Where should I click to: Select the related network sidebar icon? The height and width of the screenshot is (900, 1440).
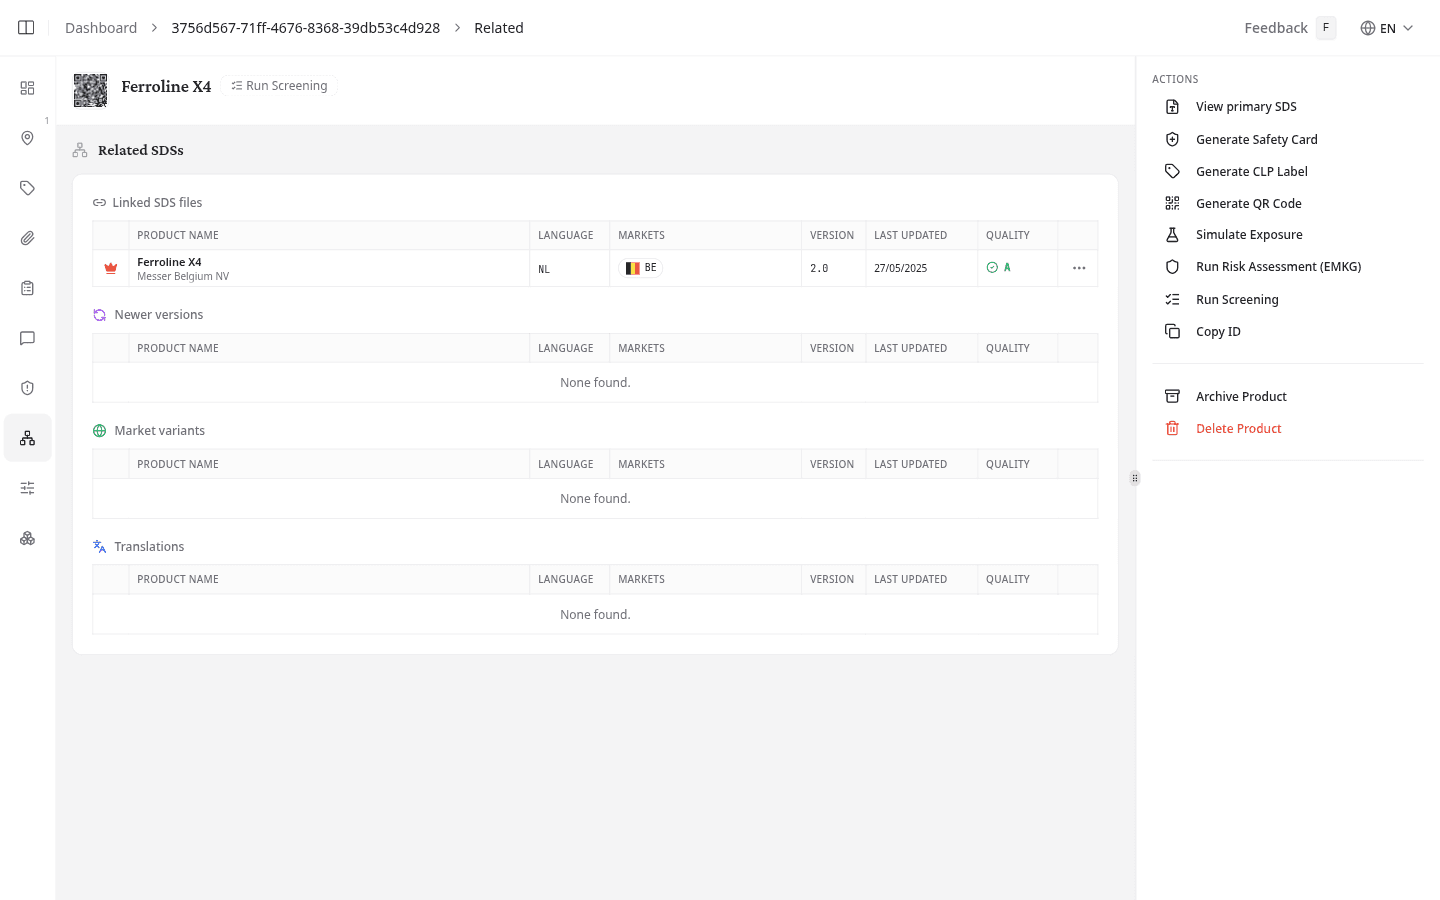pyautogui.click(x=27, y=438)
